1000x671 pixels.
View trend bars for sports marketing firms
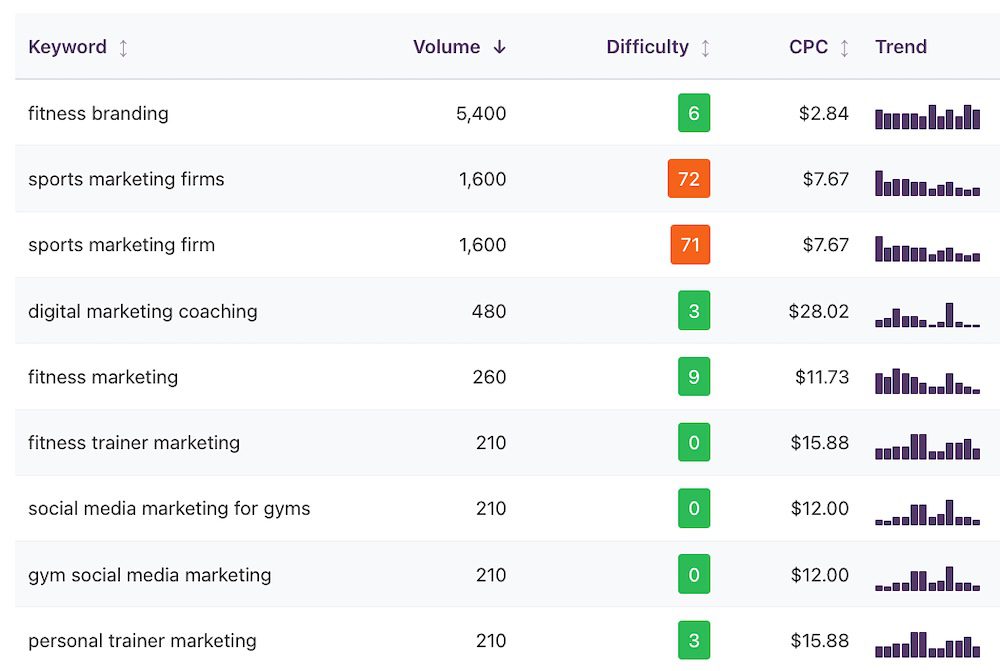927,183
